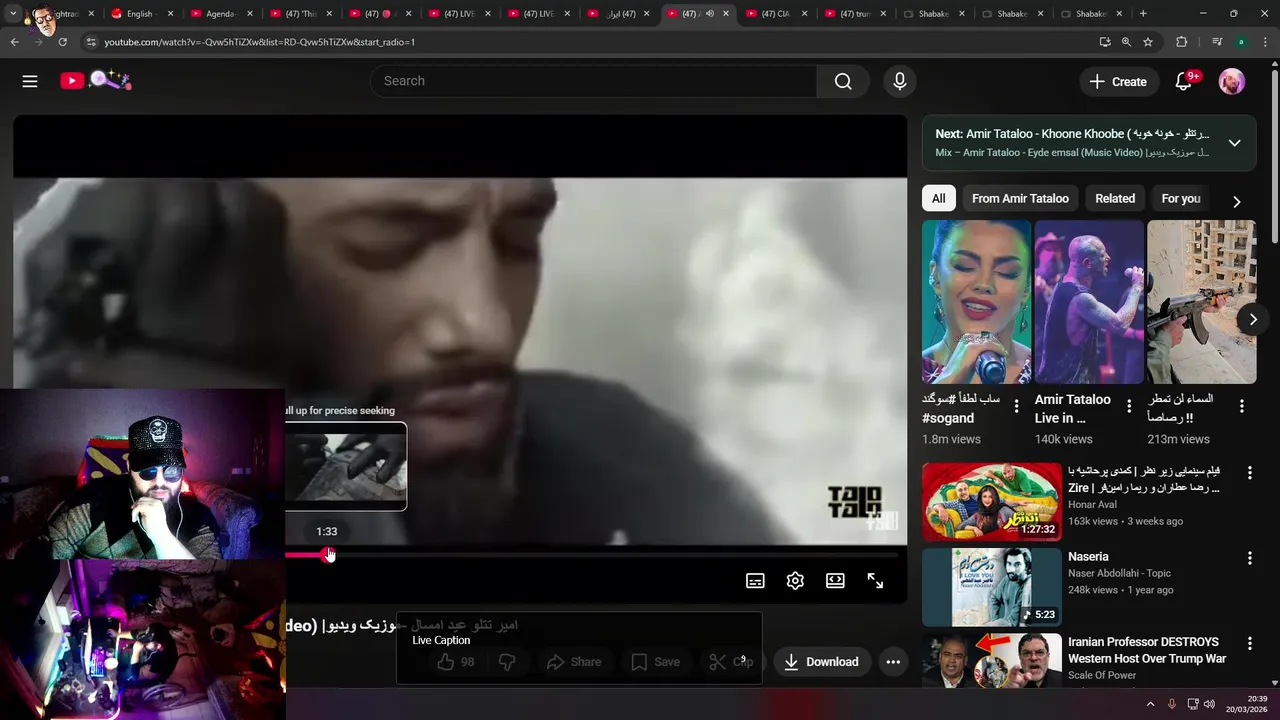Open the browser extensions puzzle icon
Viewport: 1280px width, 720px height.
coord(1182,42)
